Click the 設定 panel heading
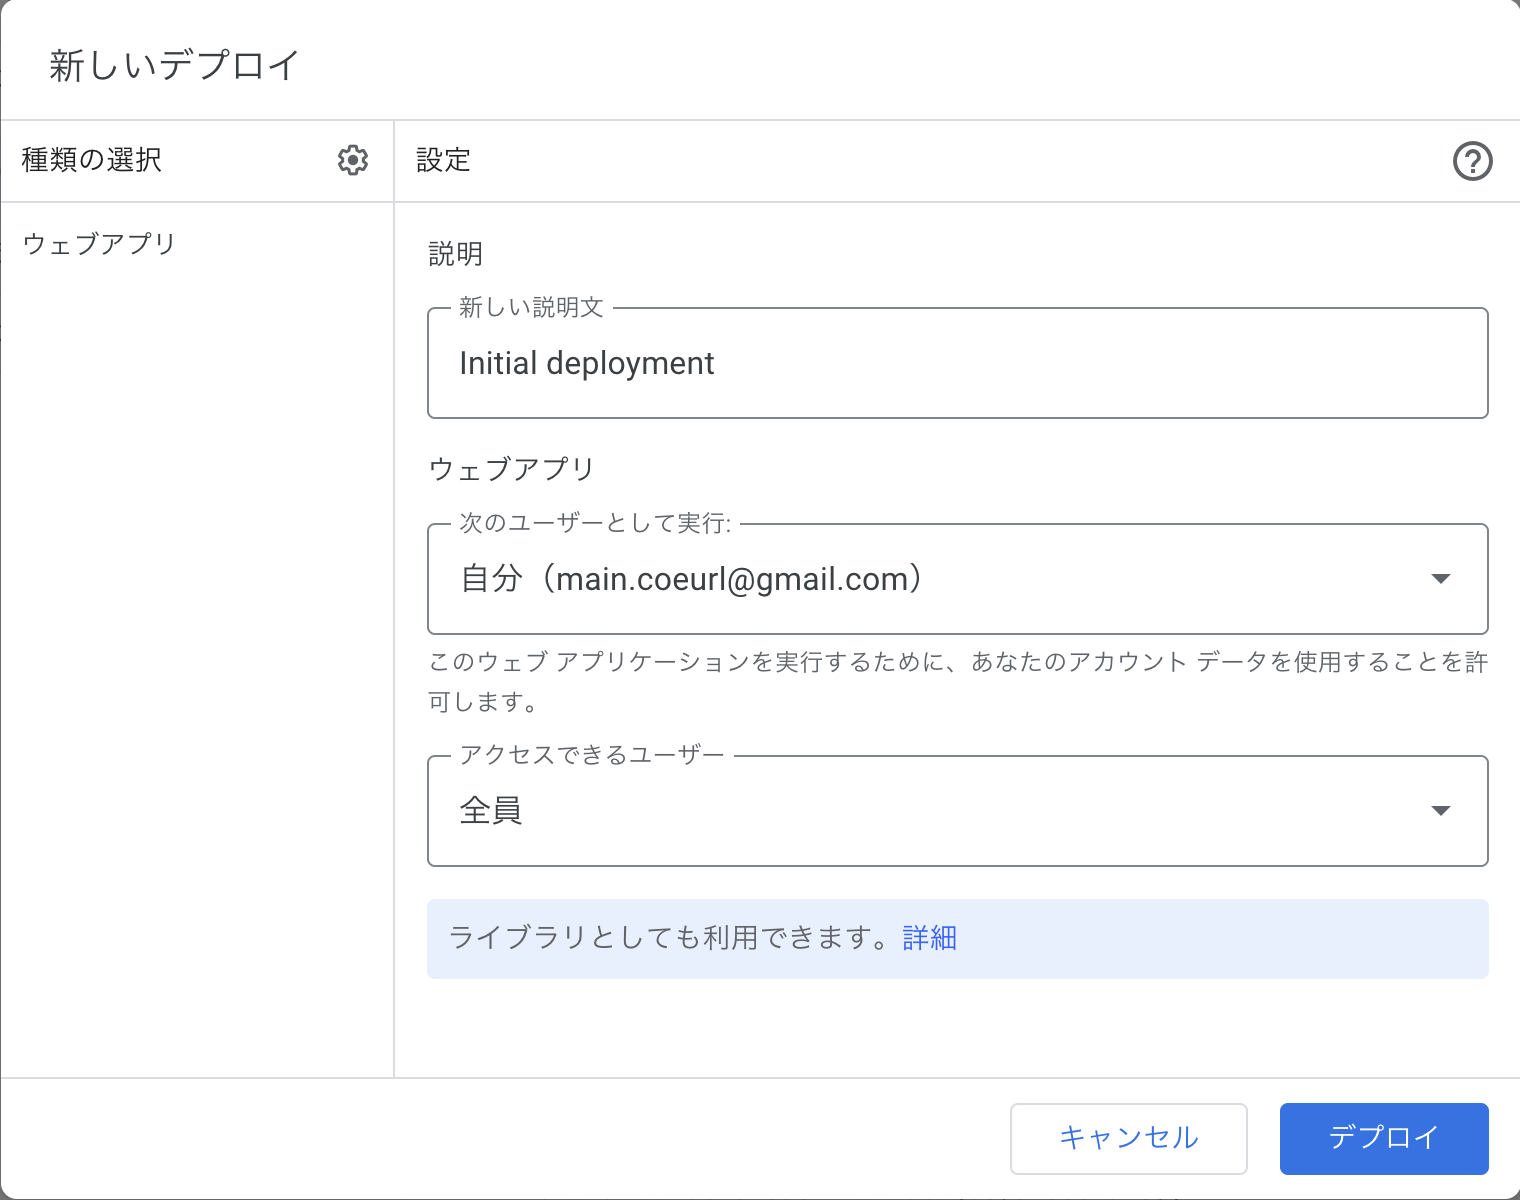The width and height of the screenshot is (1520, 1200). 443,160
